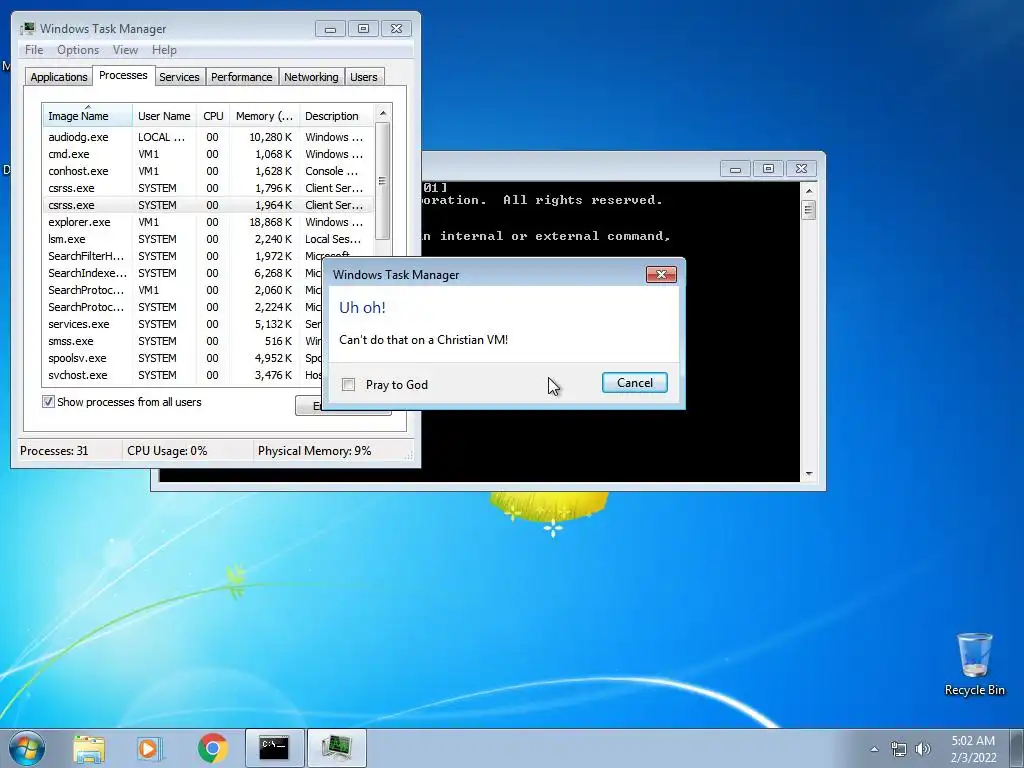Uncheck Show processes from all users

[48, 402]
